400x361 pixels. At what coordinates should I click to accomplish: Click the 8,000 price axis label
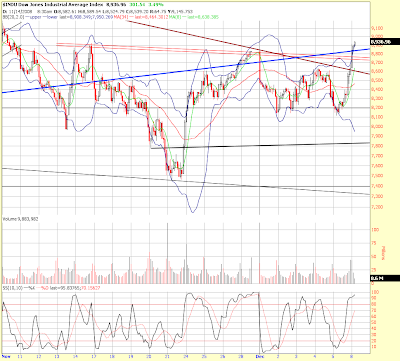[x=377, y=126]
